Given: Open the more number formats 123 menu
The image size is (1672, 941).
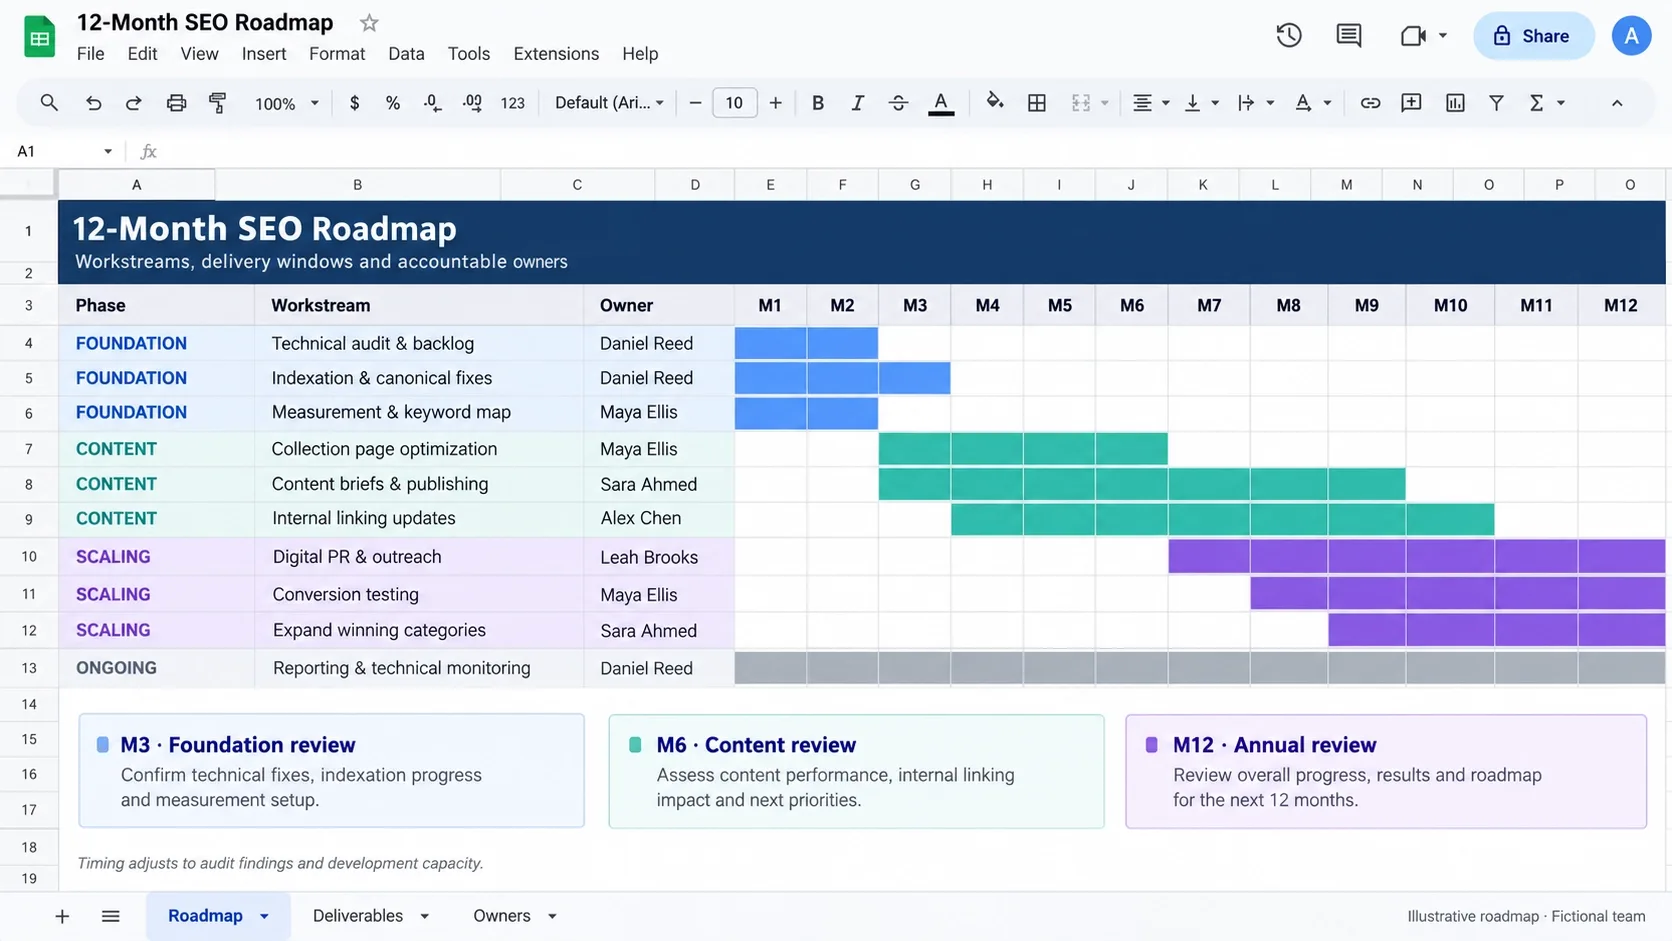Looking at the screenshot, I should coord(512,103).
